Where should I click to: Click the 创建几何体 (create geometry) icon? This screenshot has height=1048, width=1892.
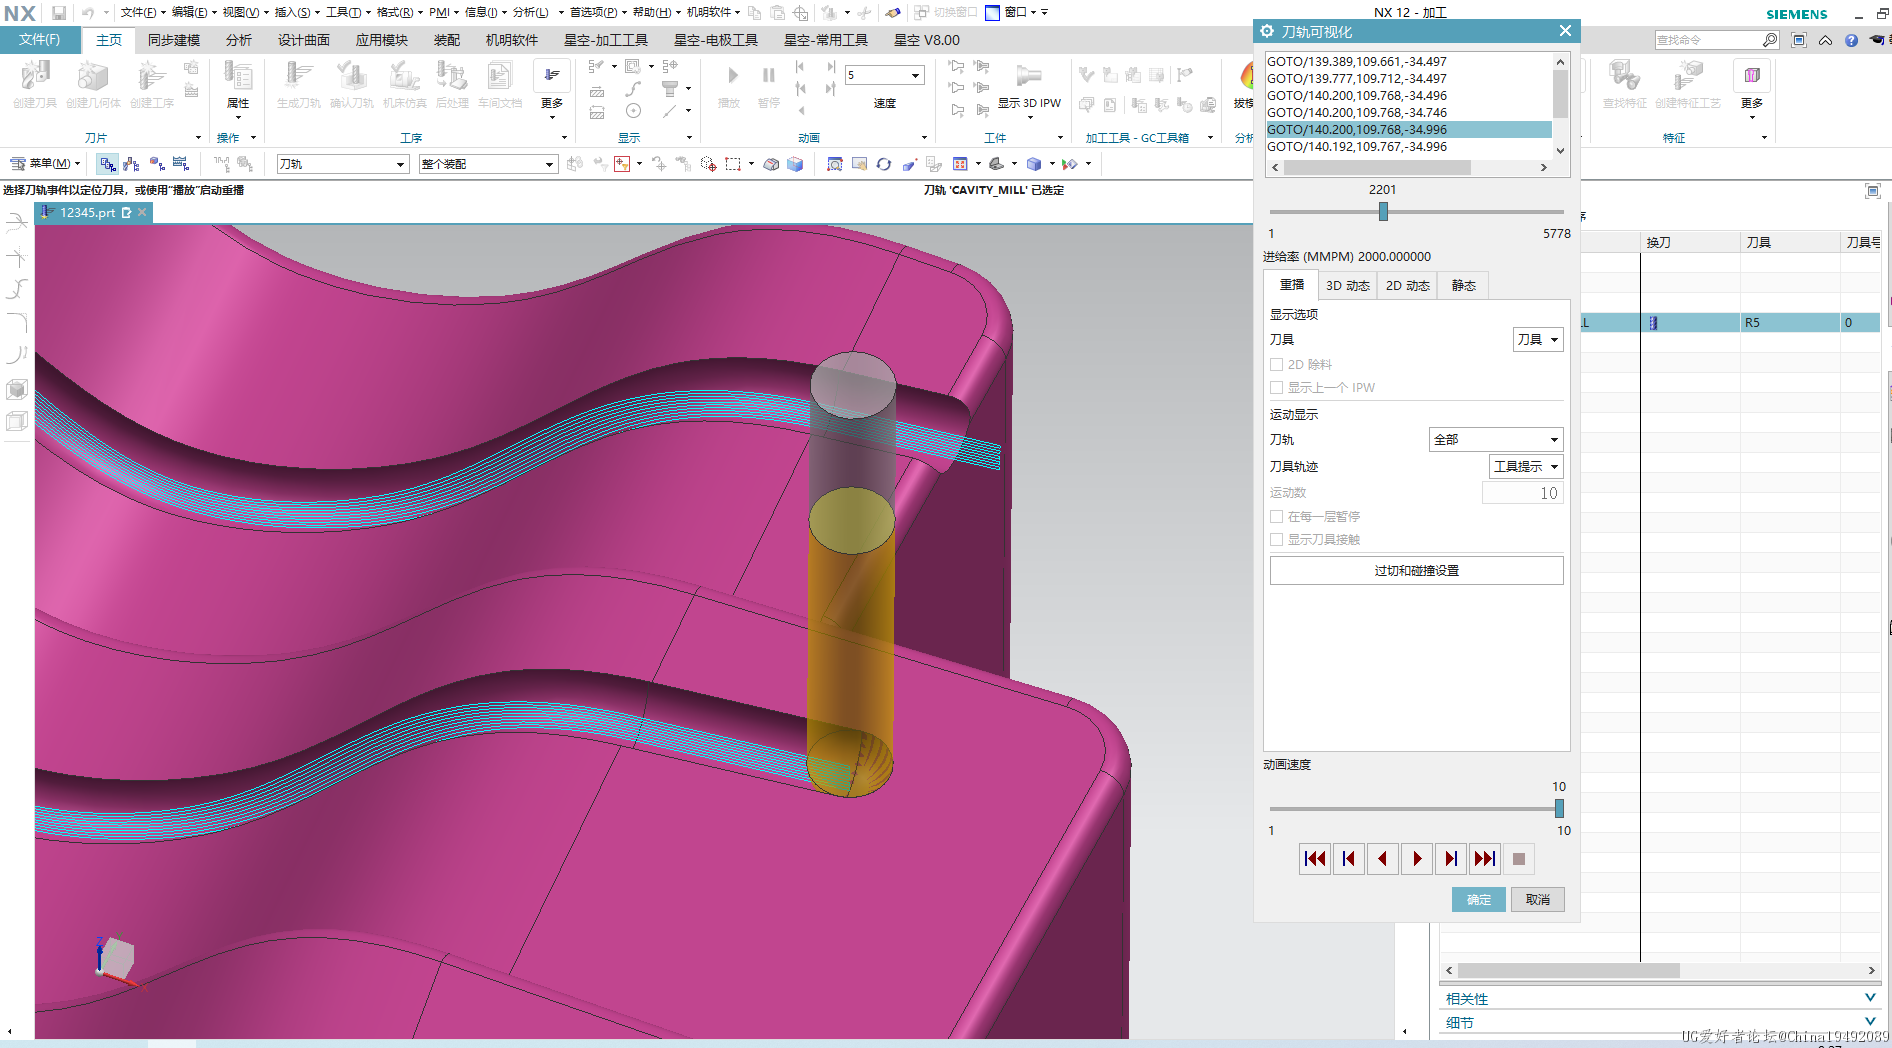(x=93, y=78)
